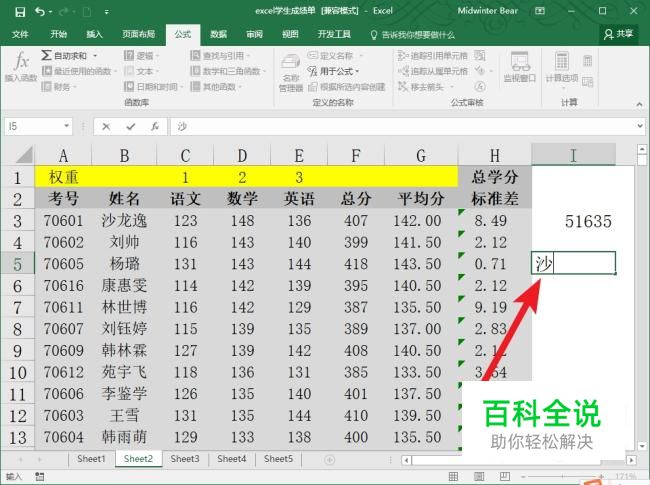Open the Insert (插入) tab
Screen dimensions: 650x485
(94, 34)
